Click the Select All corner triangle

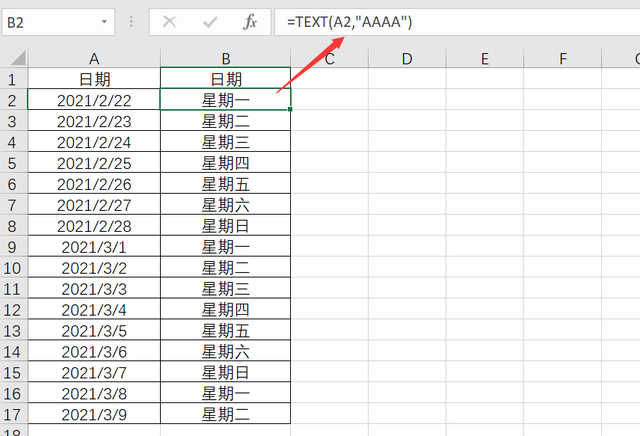[x=18, y=58]
